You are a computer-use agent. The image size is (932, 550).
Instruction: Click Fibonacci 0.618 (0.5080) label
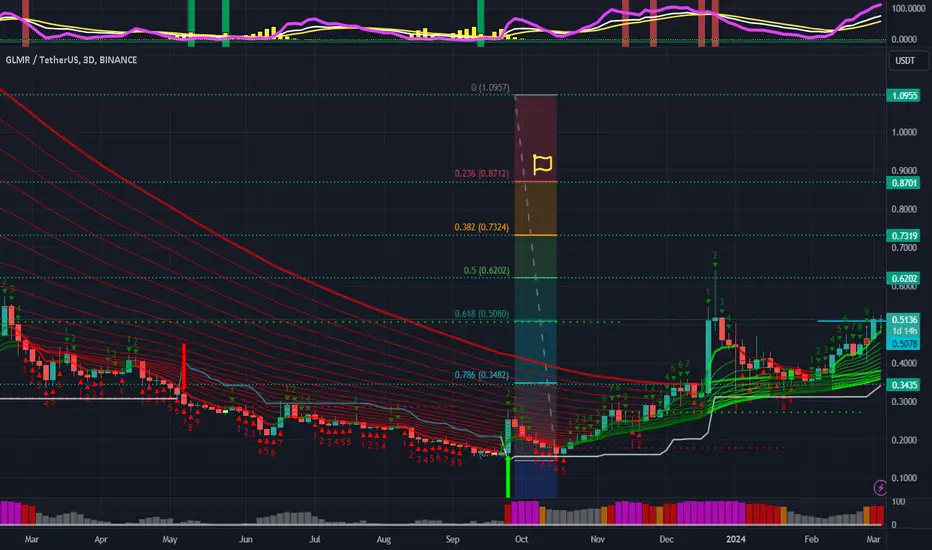pyautogui.click(x=481, y=314)
